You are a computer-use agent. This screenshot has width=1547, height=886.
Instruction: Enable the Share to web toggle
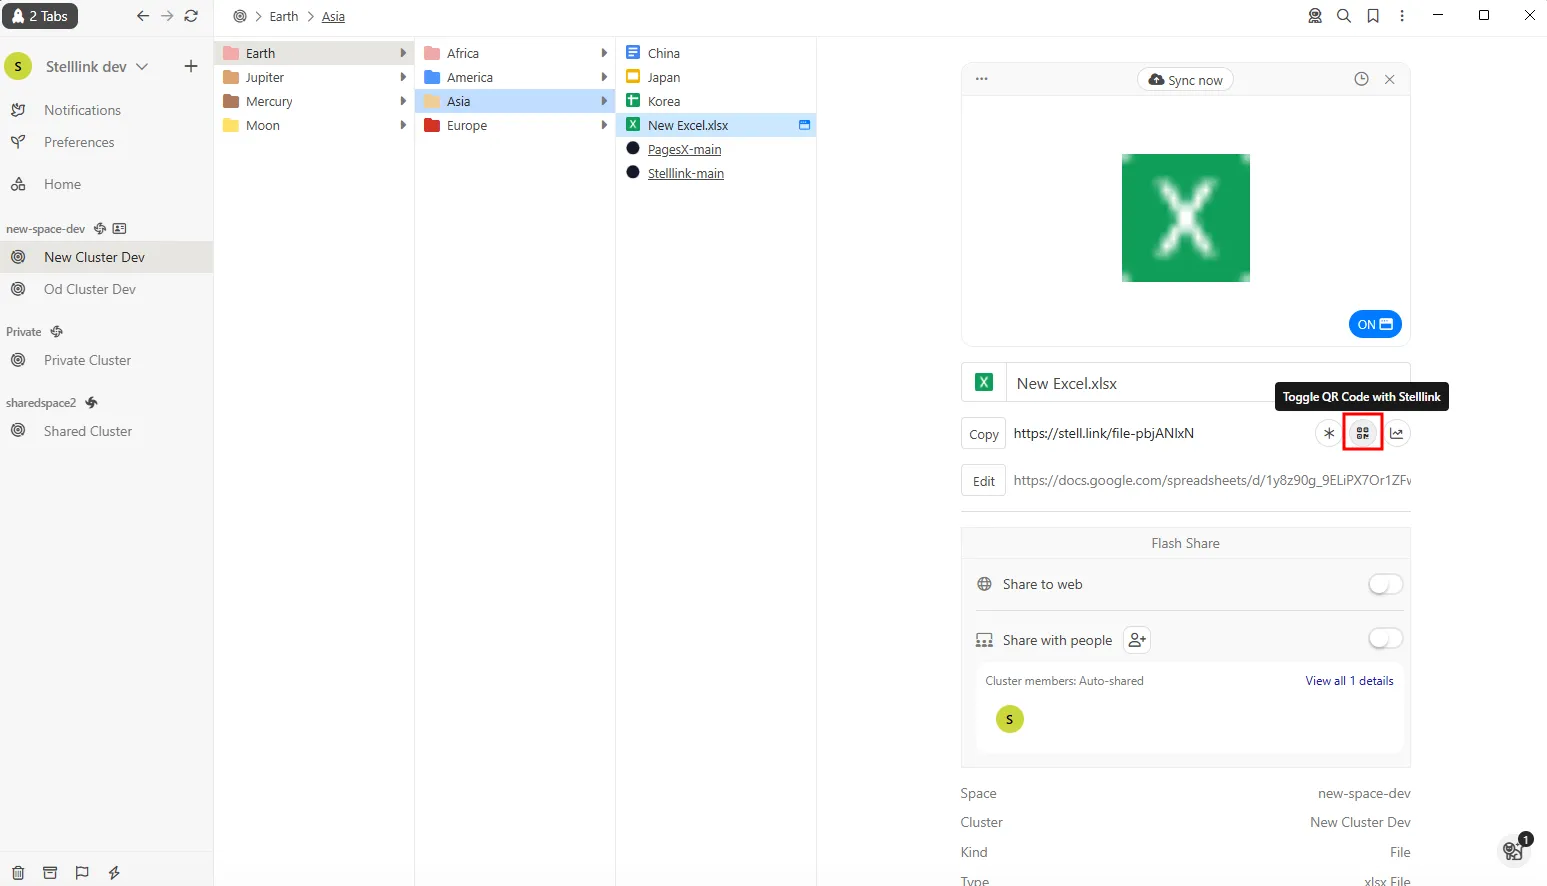(x=1385, y=584)
